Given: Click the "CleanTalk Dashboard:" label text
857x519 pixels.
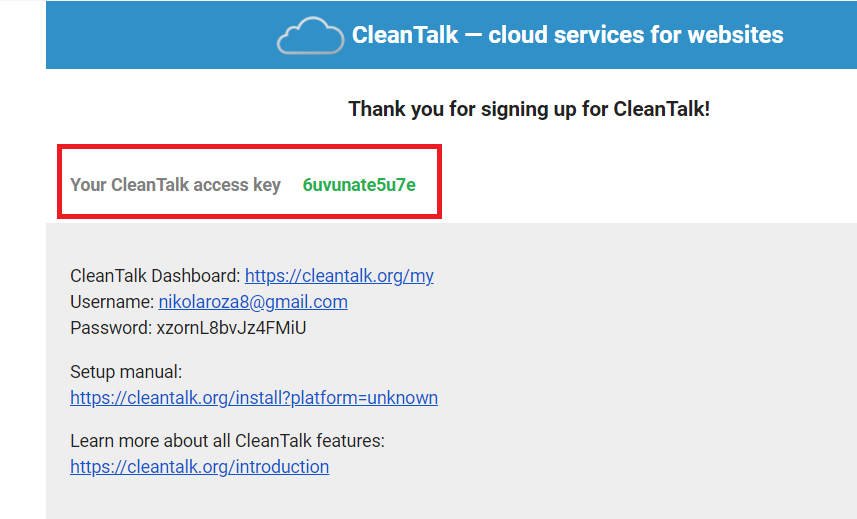Looking at the screenshot, I should (x=155, y=276).
